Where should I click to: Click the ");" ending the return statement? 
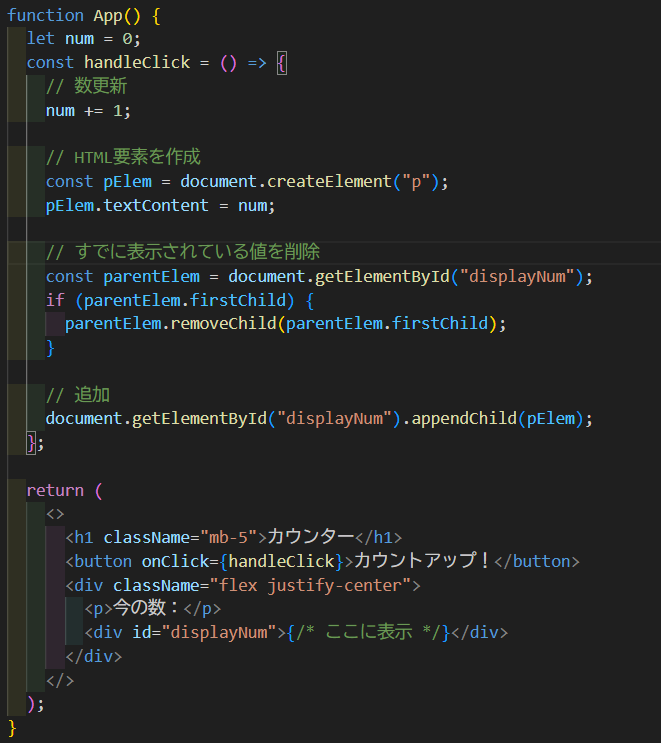click(x=36, y=705)
